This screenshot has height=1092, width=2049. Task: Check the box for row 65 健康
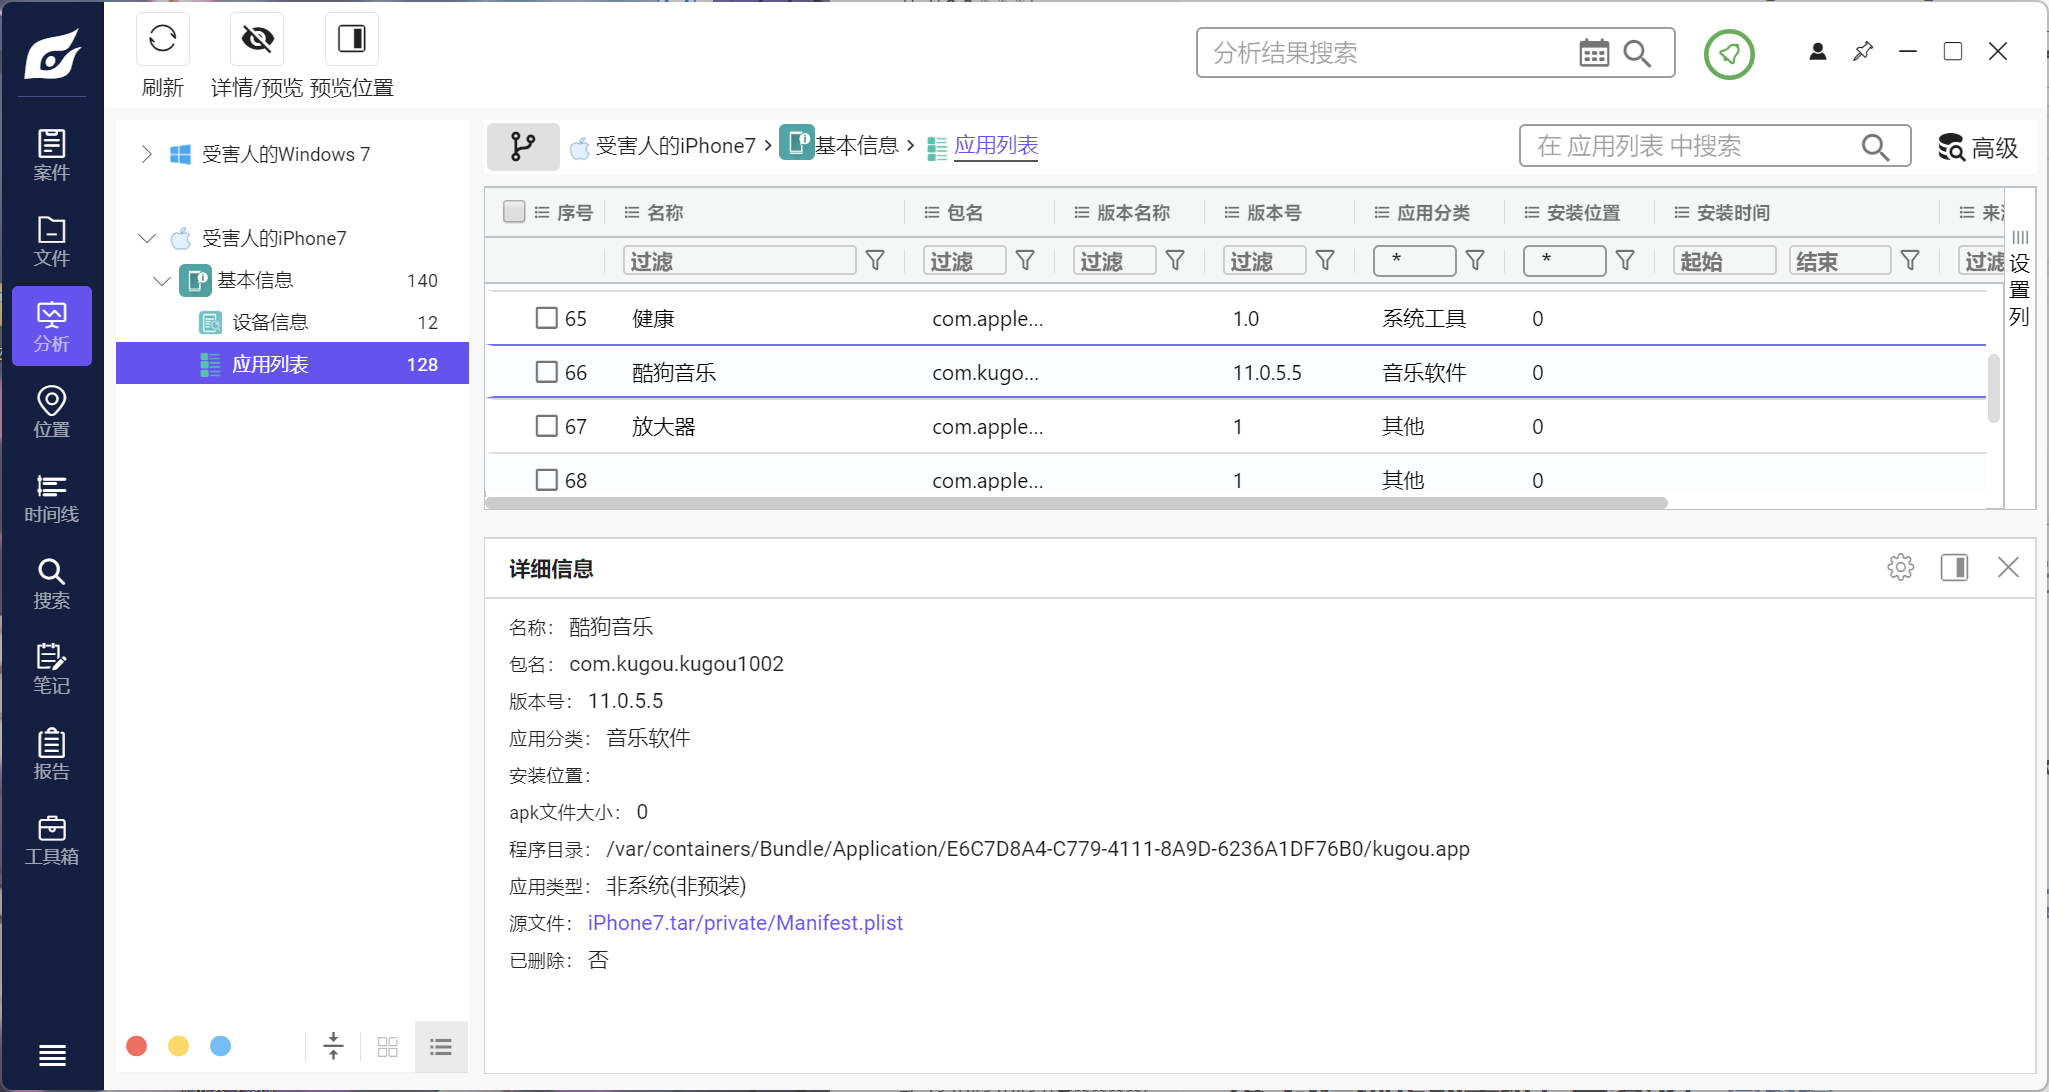(547, 318)
